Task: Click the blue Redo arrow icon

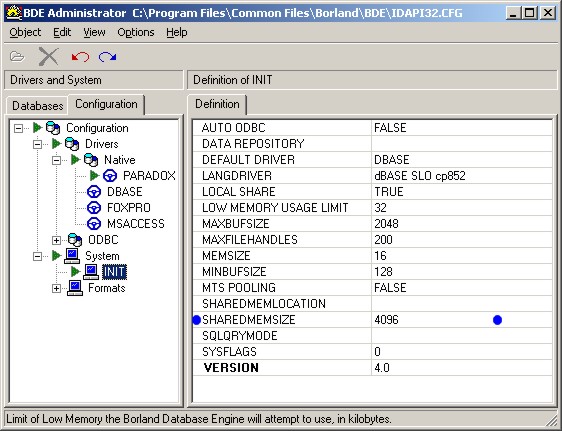Action: 108,57
